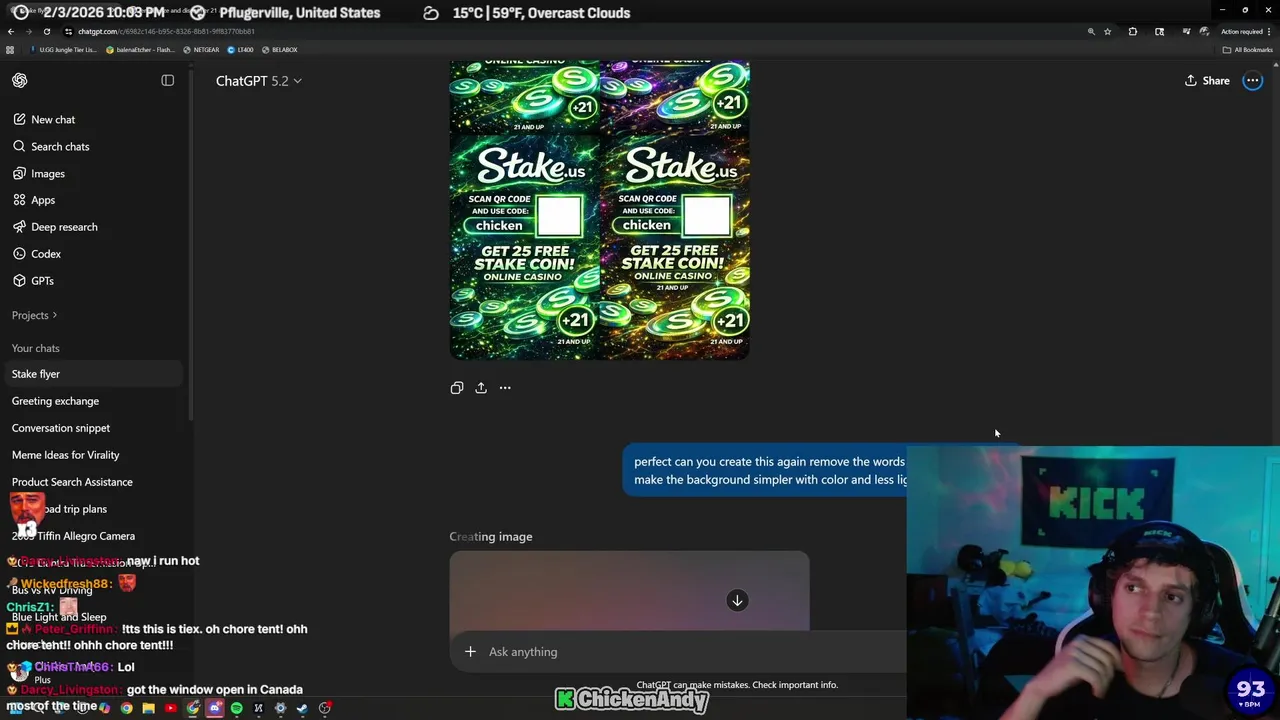Reload the page with the refresh icon
Screen dimensions: 1280x720
point(47,31)
